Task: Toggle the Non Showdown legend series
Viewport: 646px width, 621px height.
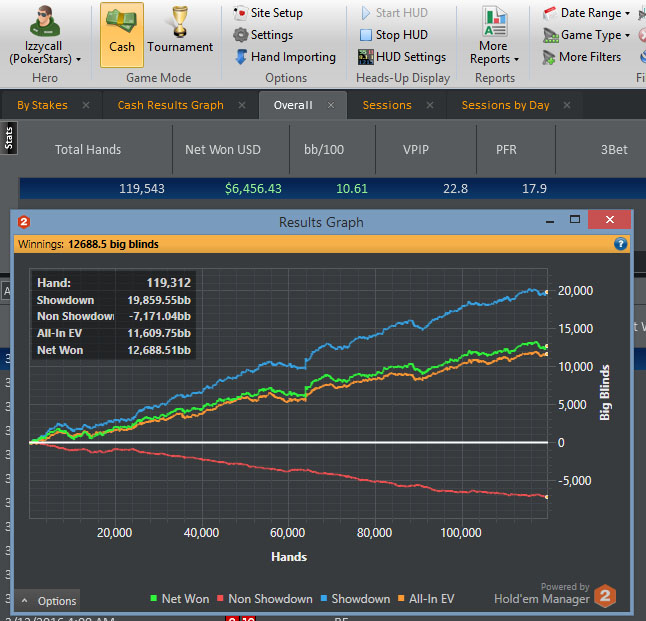Action: tap(265, 599)
